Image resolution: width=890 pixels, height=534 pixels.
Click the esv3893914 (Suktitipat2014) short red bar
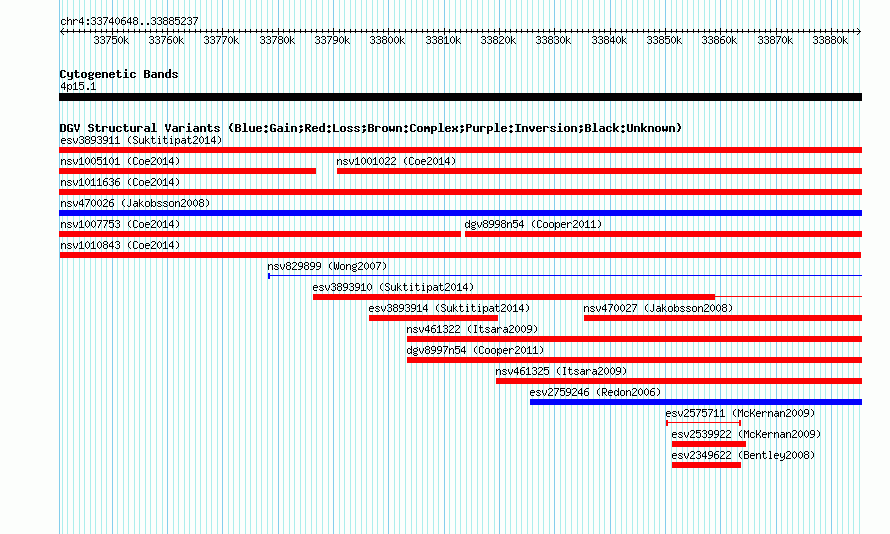[433, 318]
